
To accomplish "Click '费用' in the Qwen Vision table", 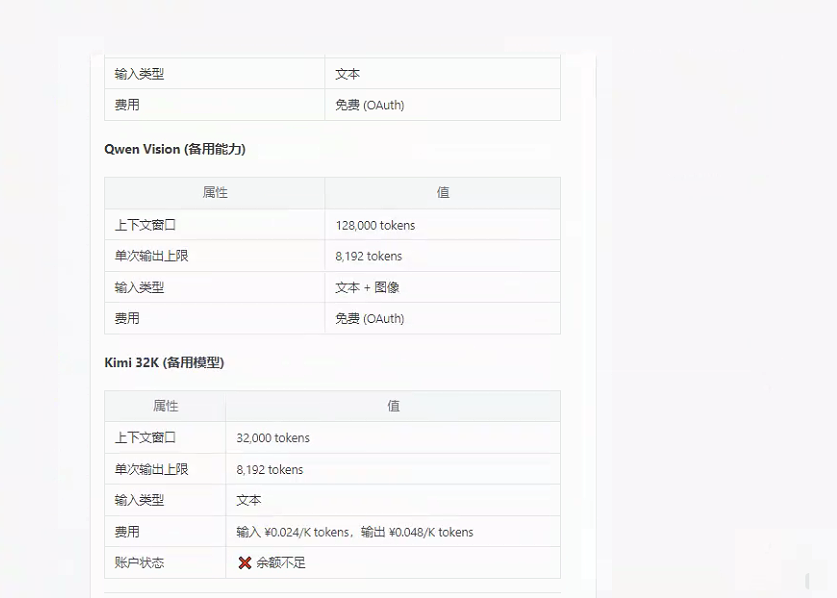I will pos(127,318).
